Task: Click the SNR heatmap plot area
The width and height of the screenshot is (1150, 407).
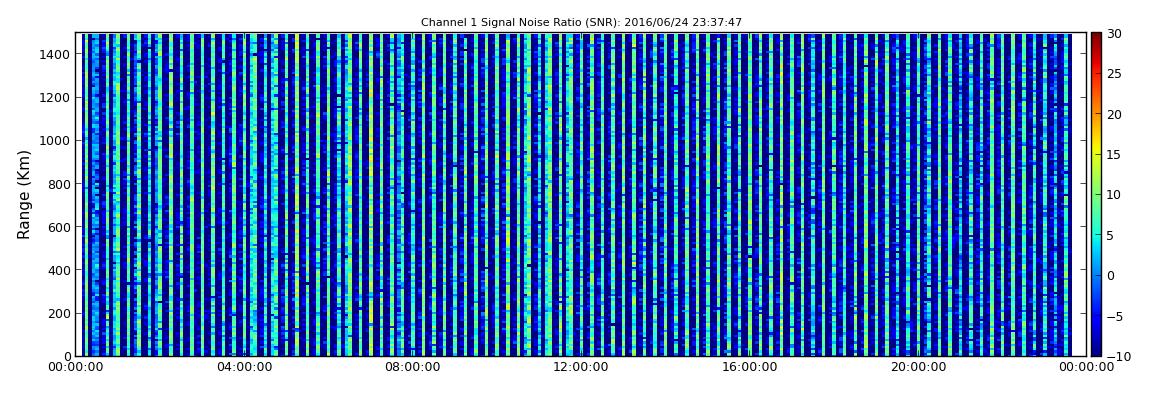Action: point(581,194)
